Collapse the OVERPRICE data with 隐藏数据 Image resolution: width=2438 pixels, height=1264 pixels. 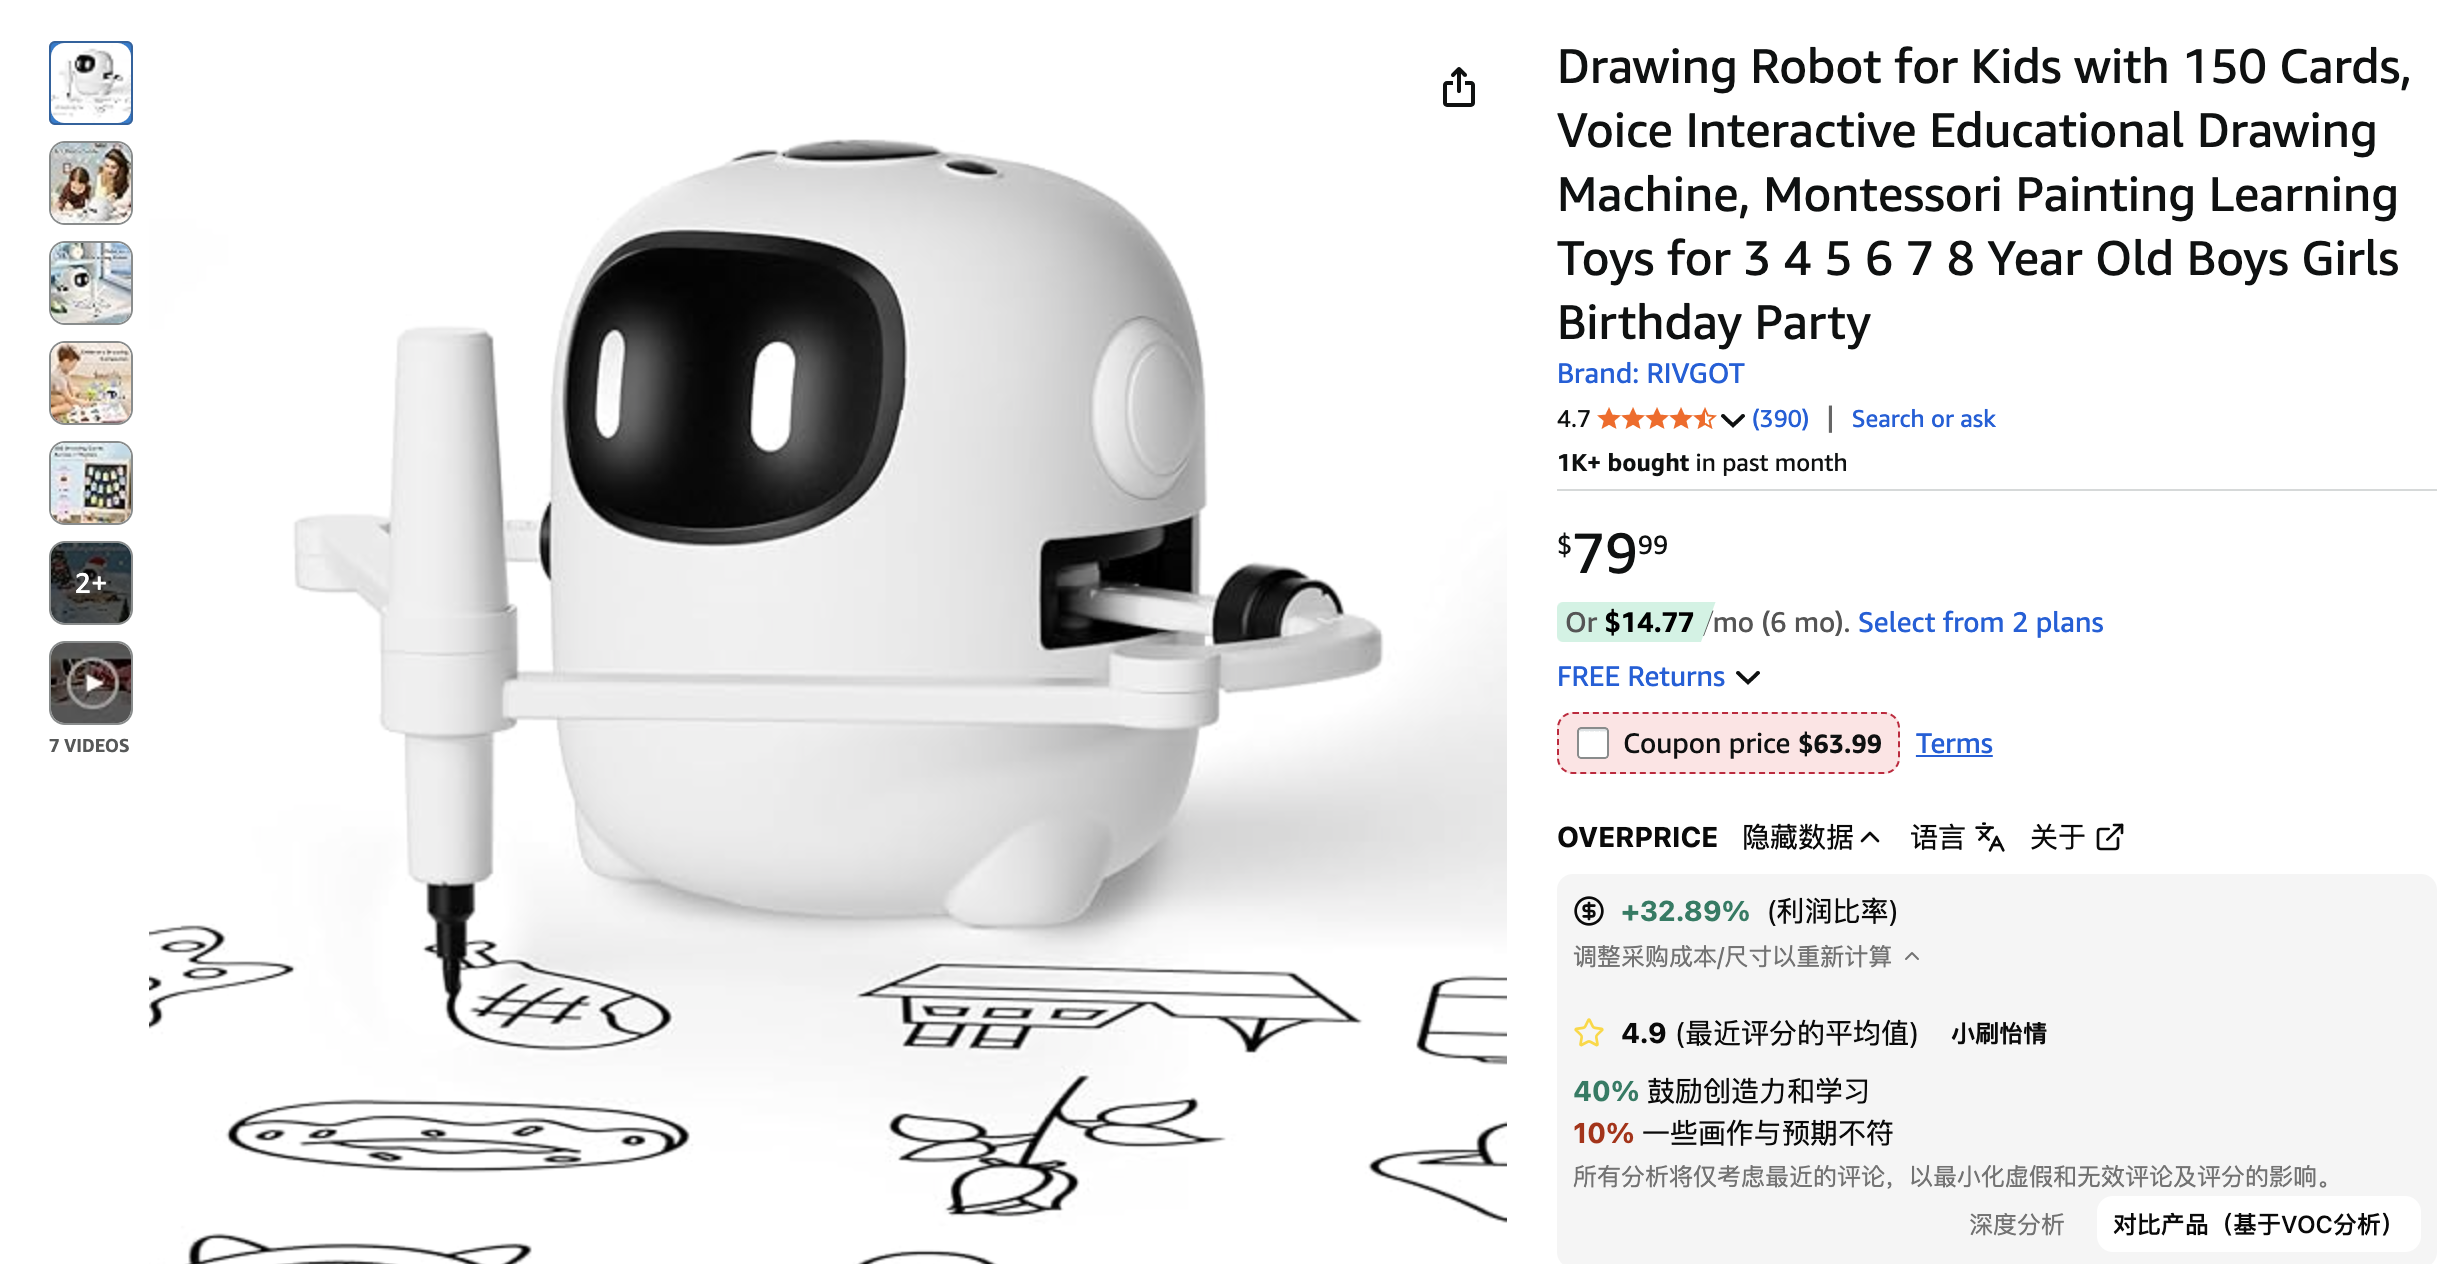[x=1810, y=837]
